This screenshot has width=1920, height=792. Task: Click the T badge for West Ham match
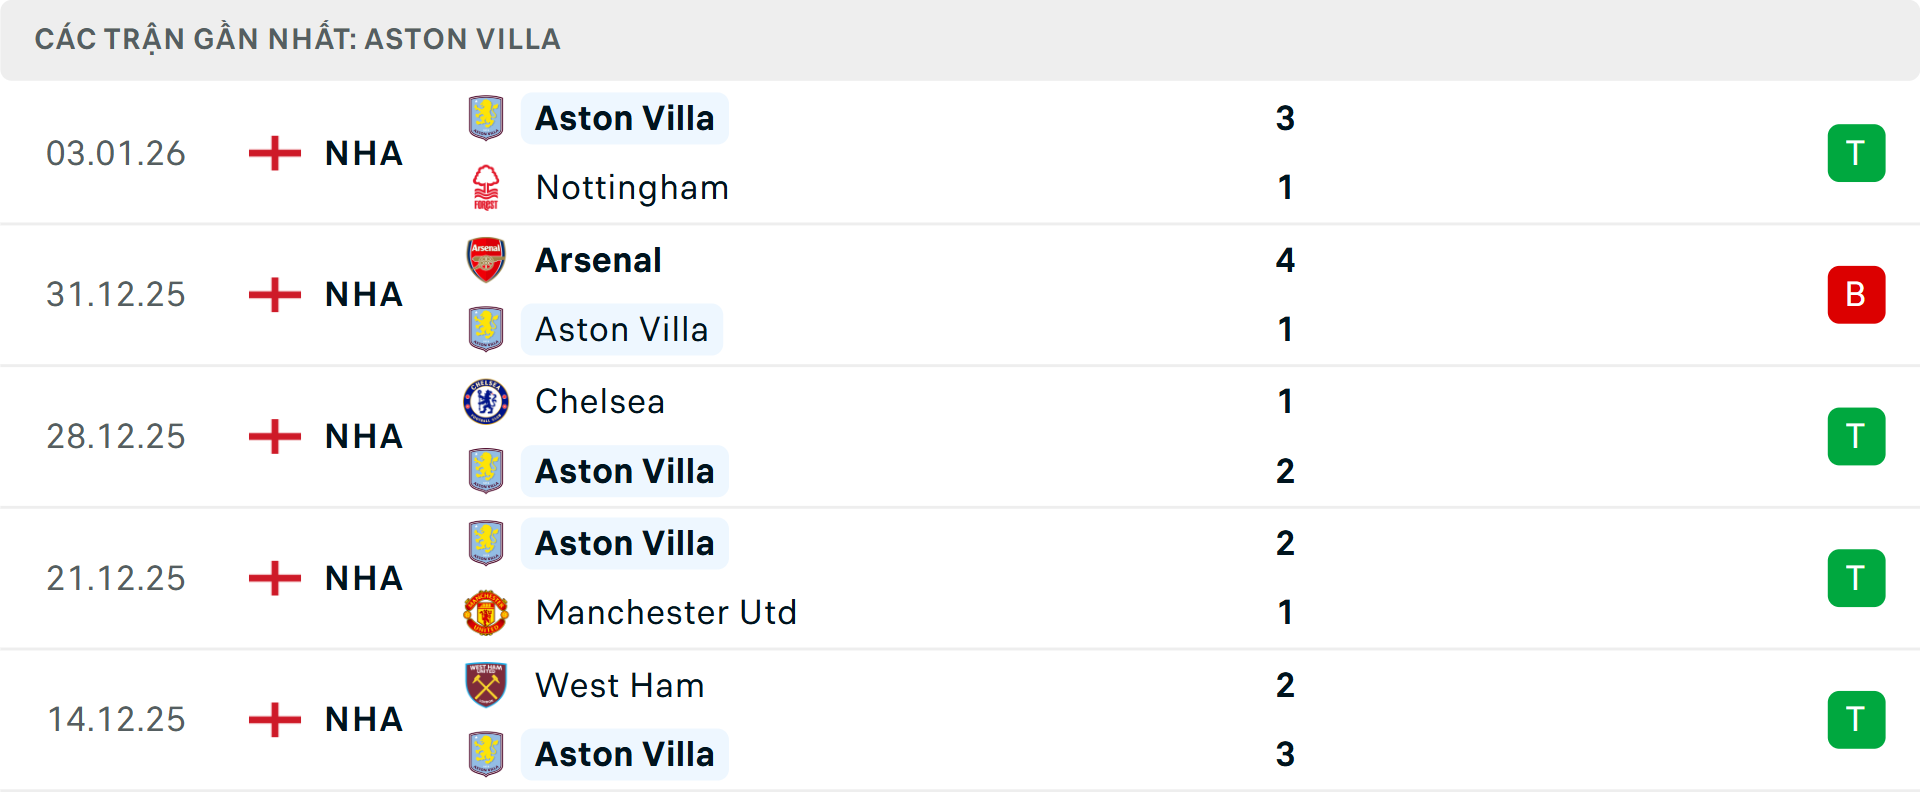click(x=1856, y=719)
